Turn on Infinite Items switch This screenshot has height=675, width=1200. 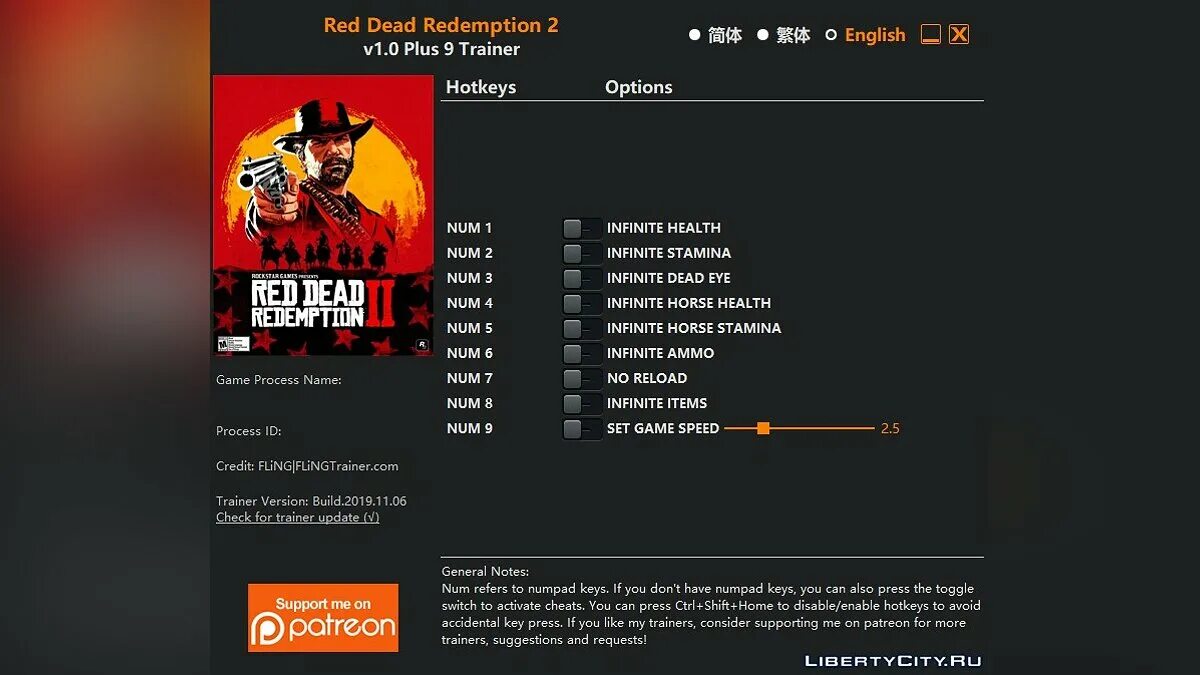tap(582, 404)
